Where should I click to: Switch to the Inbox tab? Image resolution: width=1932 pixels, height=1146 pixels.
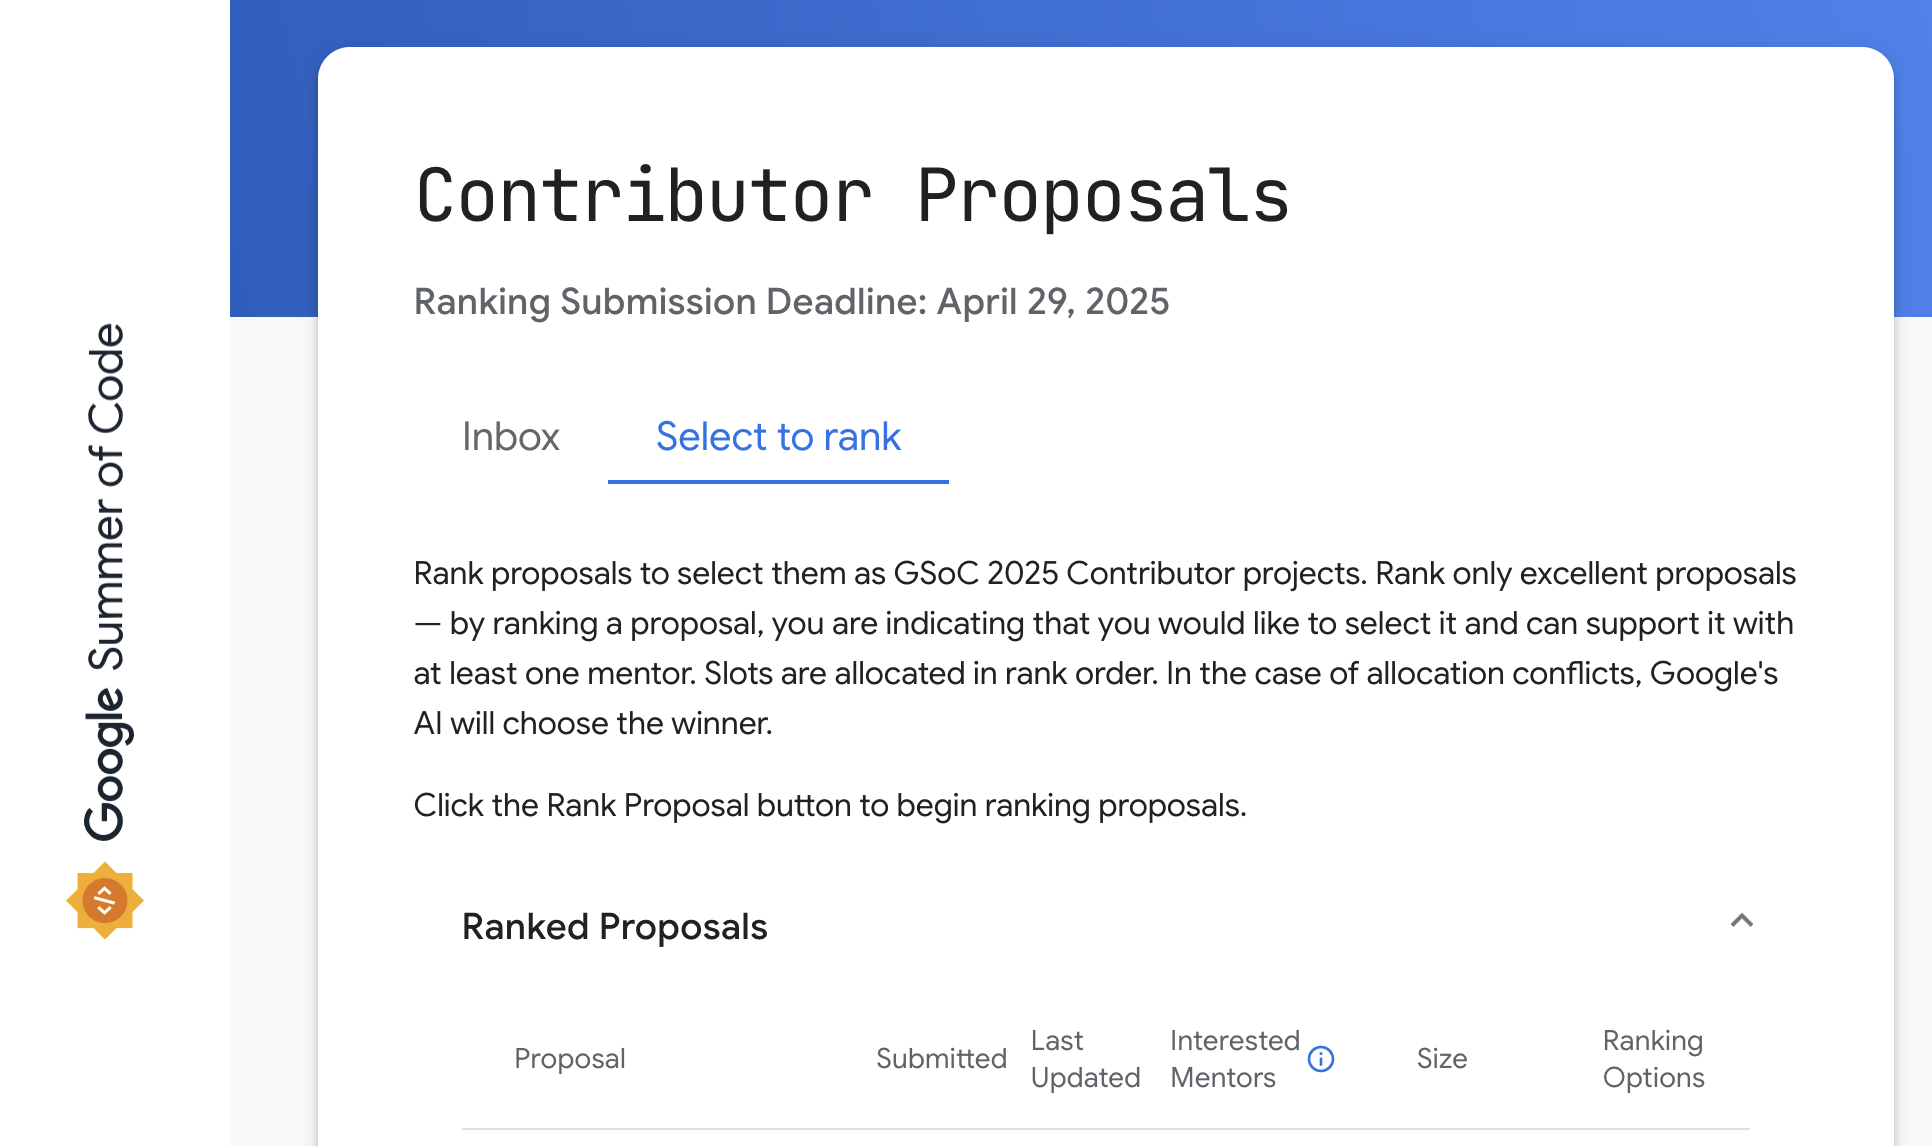(510, 437)
